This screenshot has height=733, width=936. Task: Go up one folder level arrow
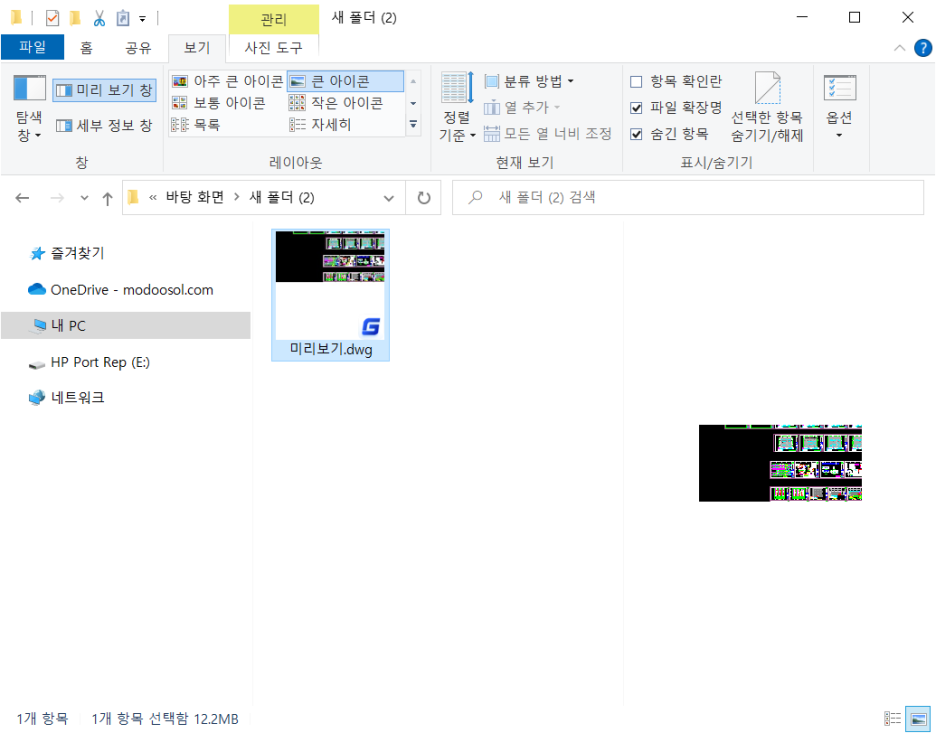107,198
